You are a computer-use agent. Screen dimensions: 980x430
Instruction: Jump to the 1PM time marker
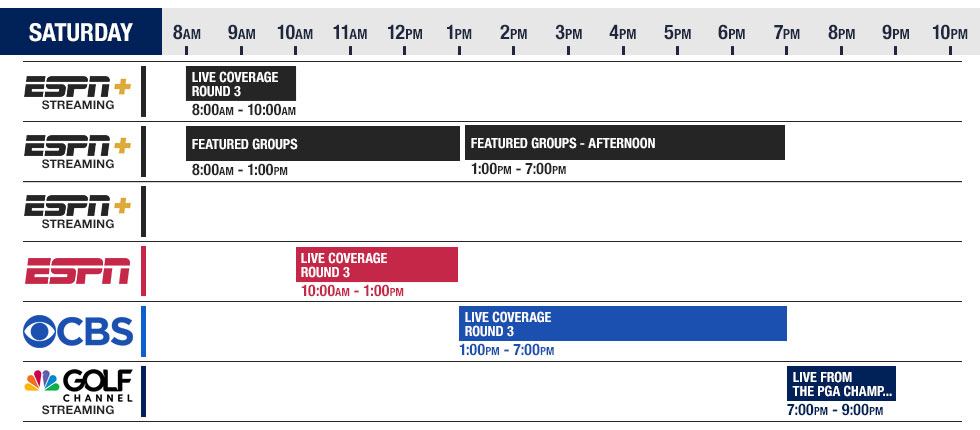(460, 33)
